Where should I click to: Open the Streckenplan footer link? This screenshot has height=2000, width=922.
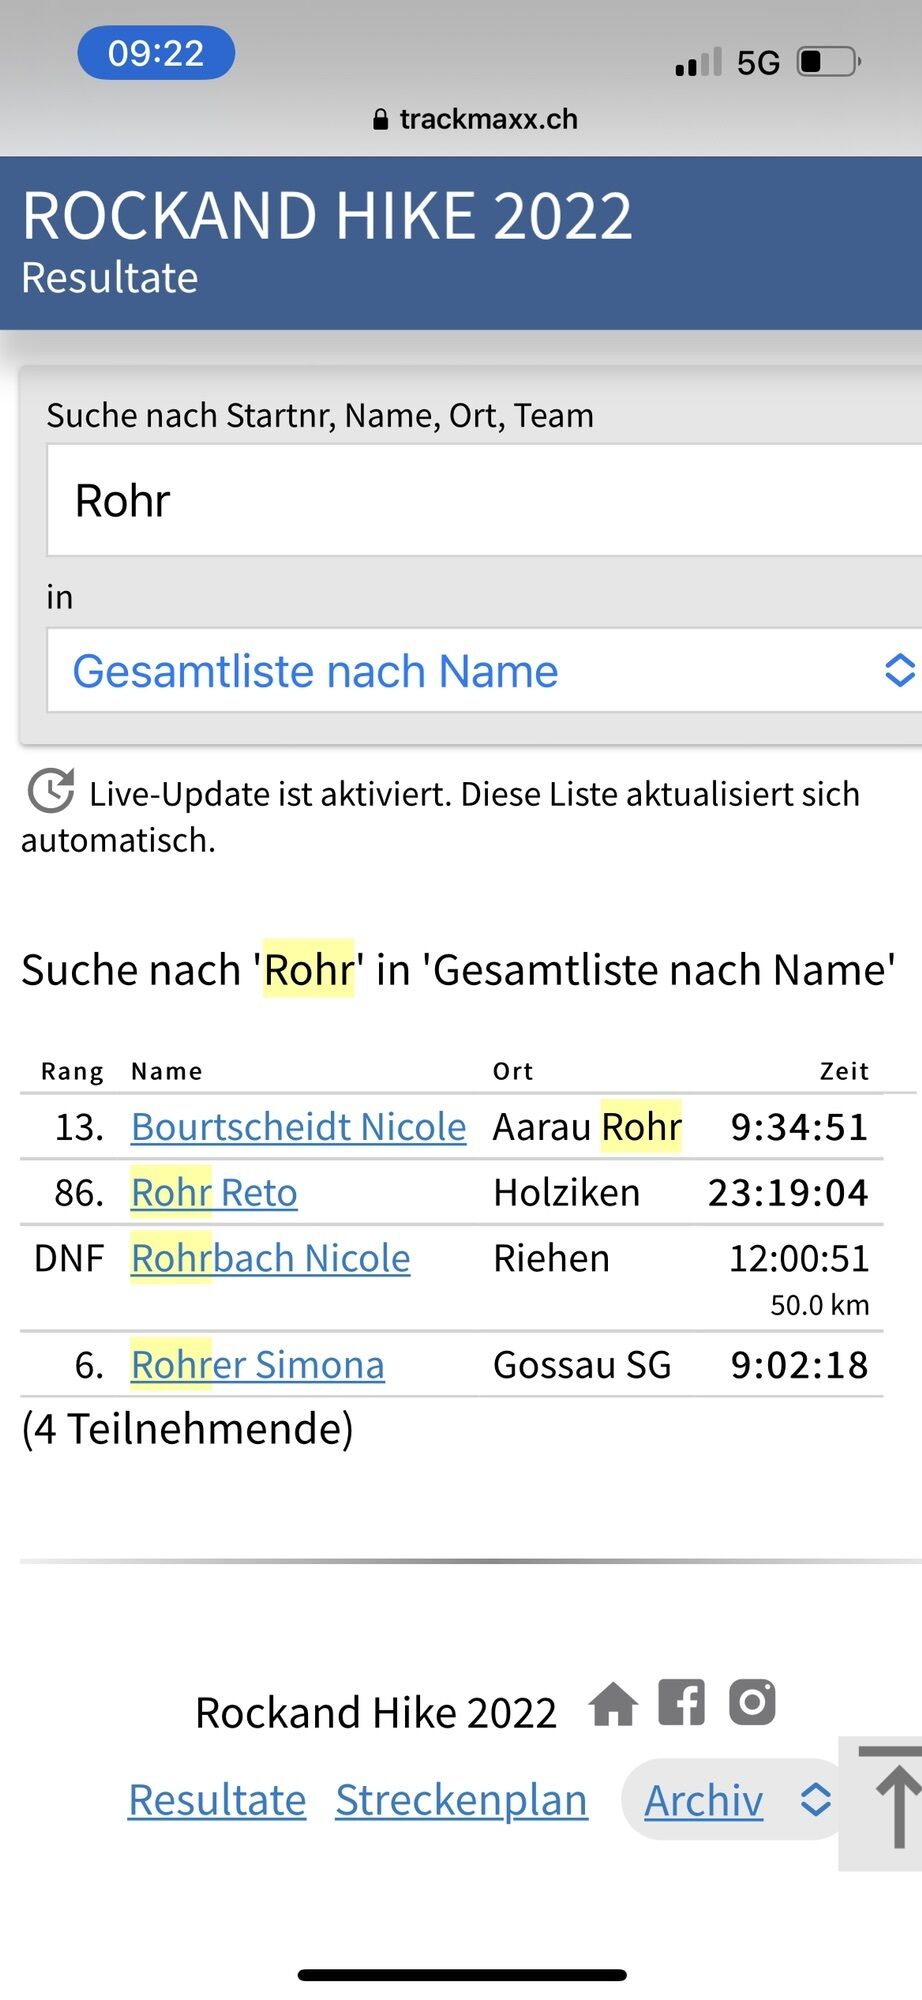(461, 1801)
